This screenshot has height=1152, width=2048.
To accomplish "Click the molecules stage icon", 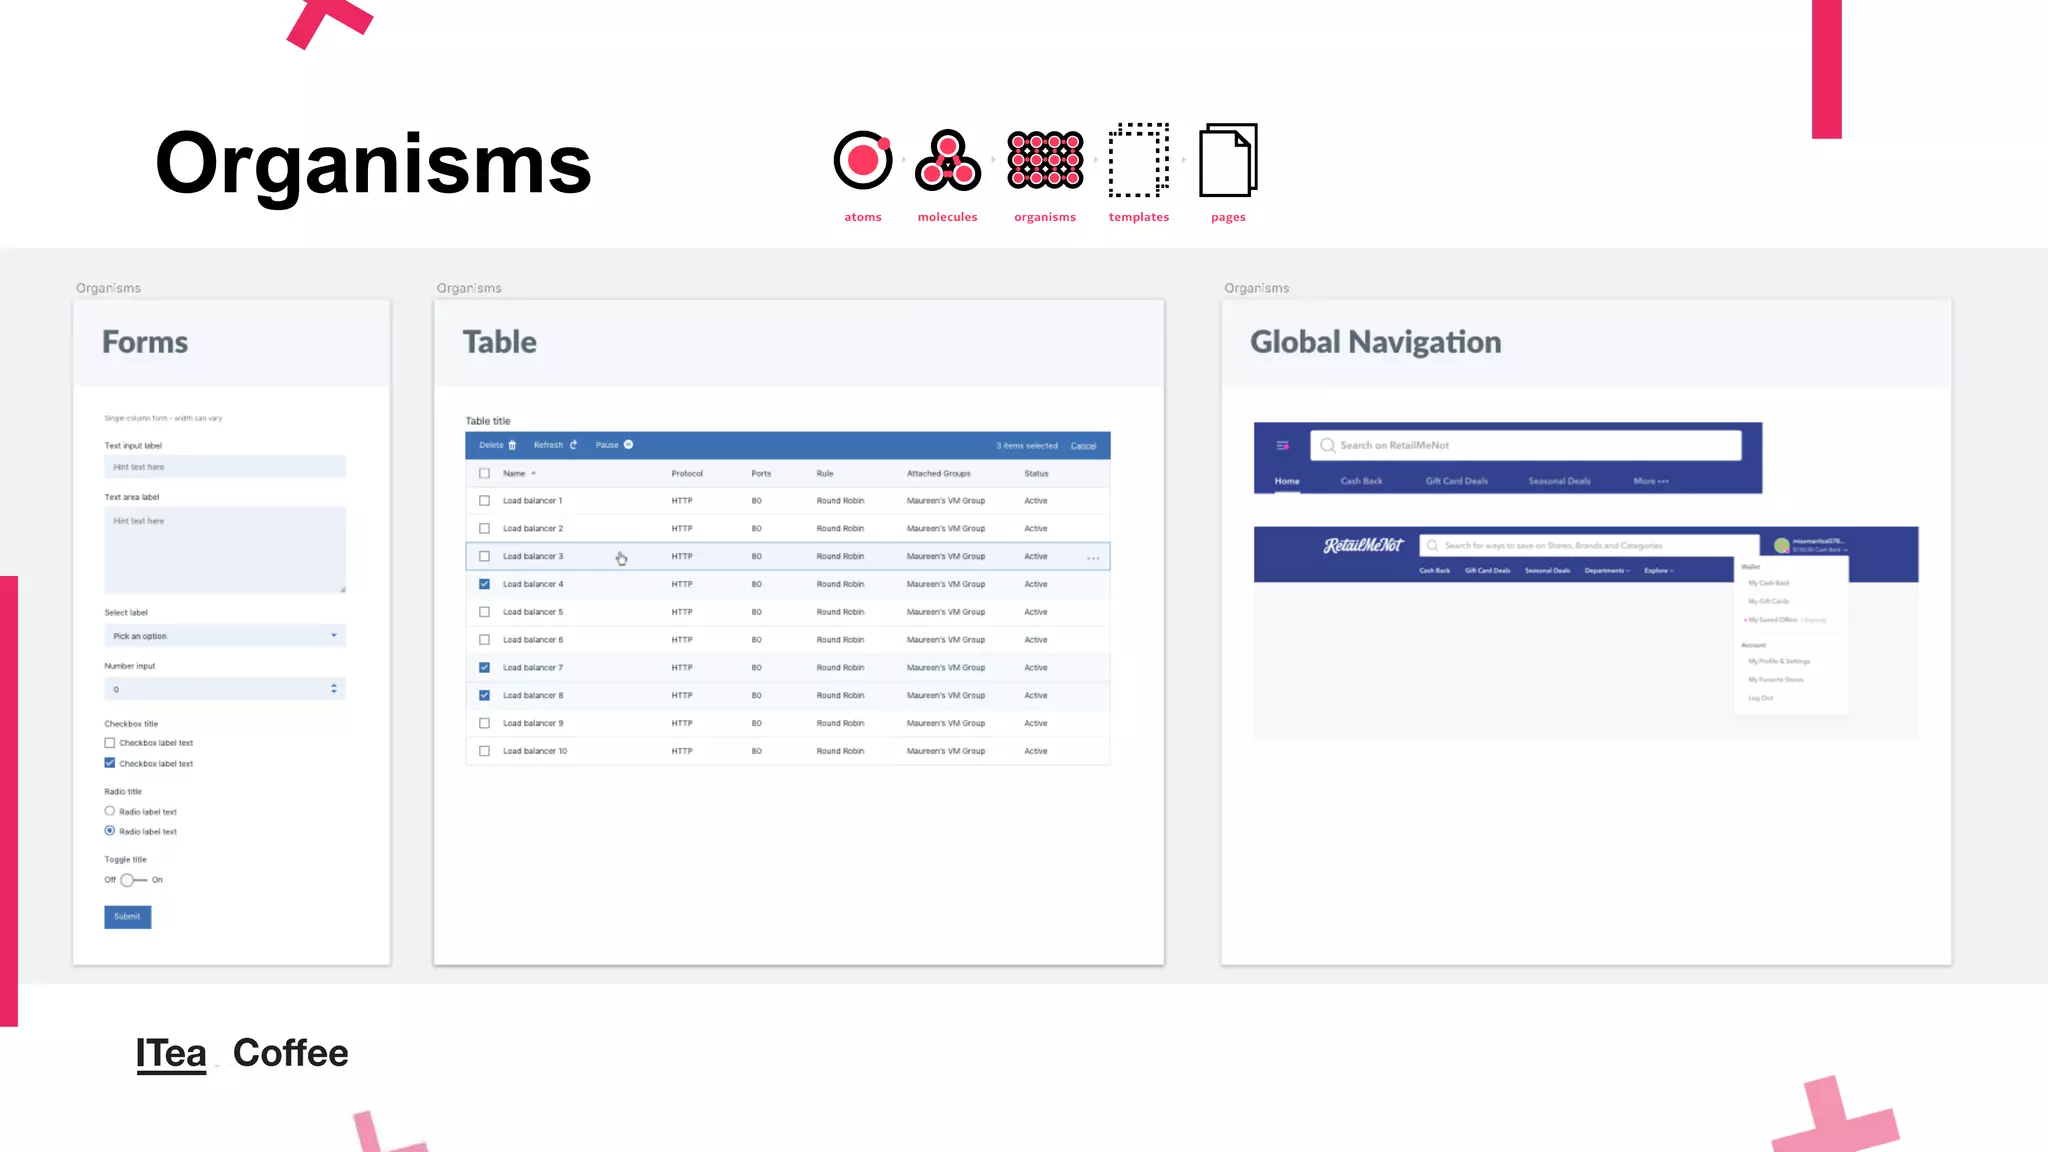I will coord(947,160).
